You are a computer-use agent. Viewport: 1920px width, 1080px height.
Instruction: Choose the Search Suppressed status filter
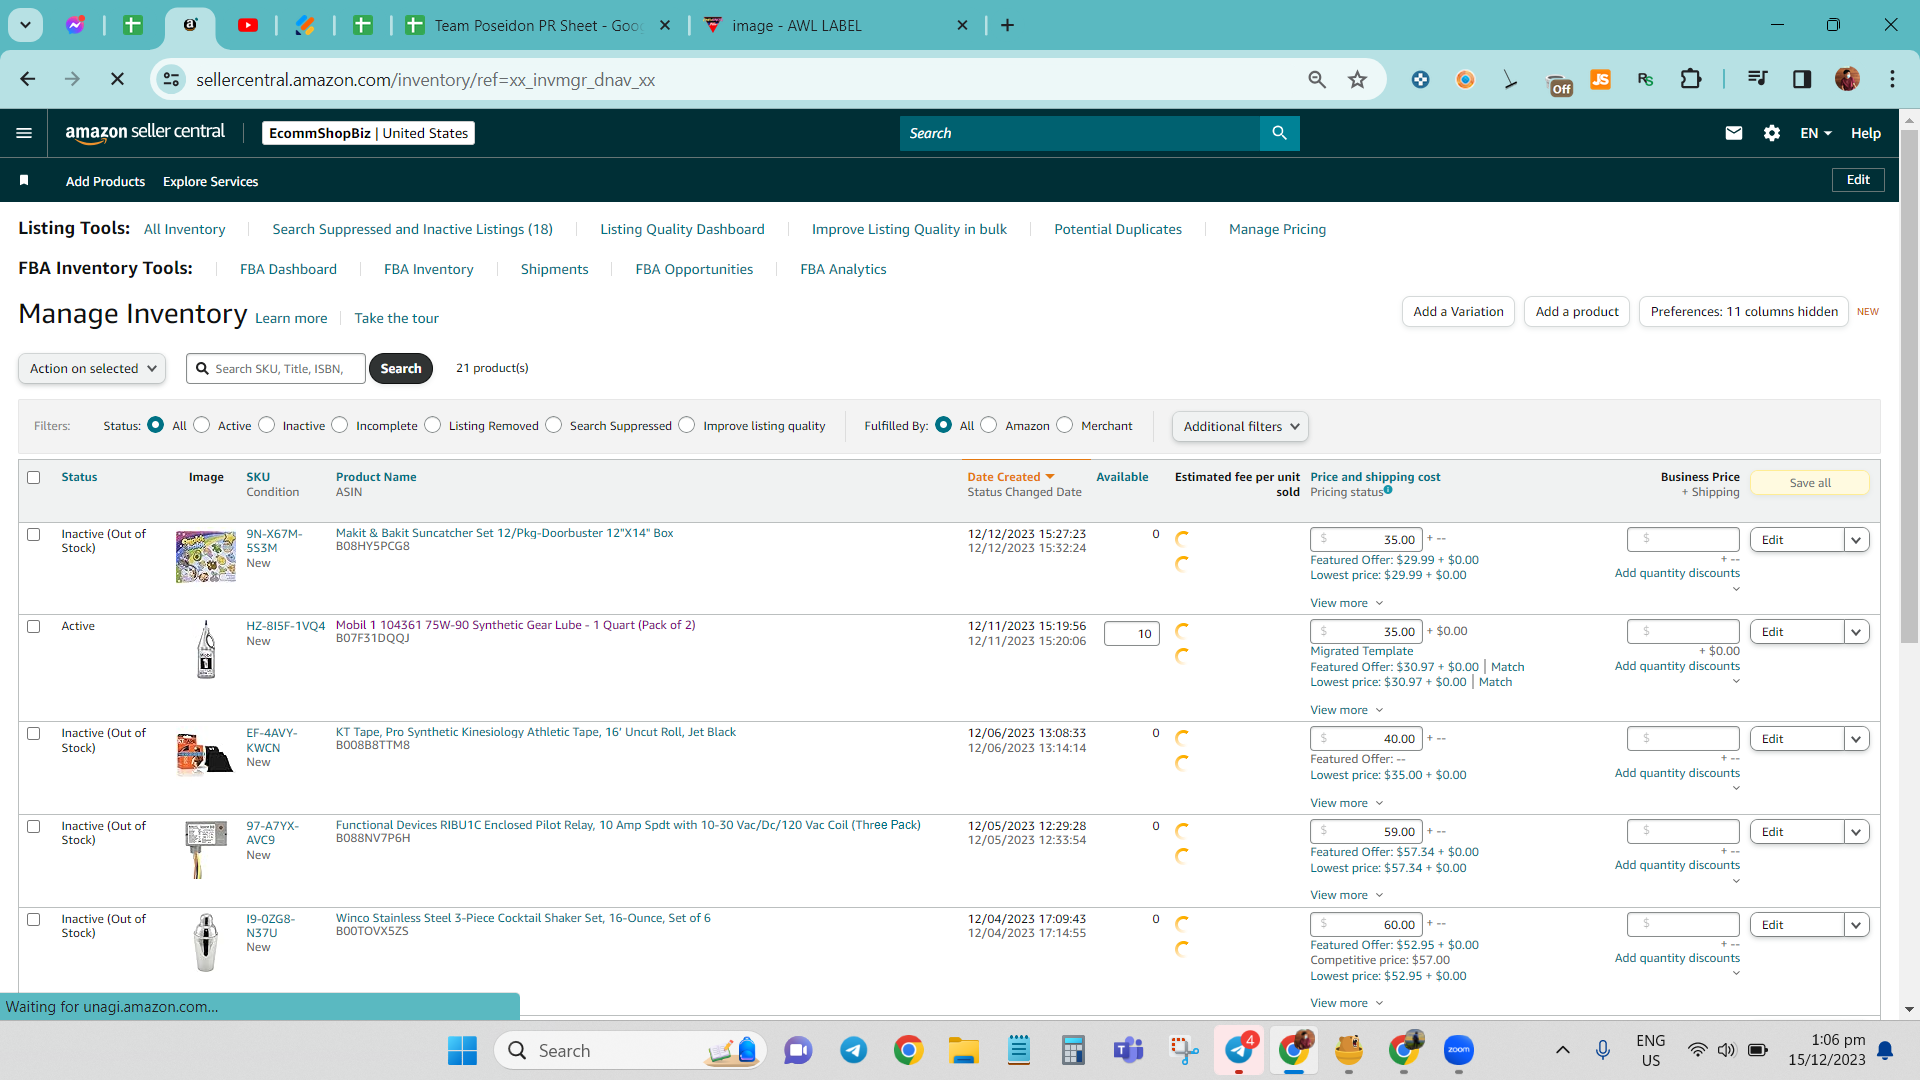[554, 425]
